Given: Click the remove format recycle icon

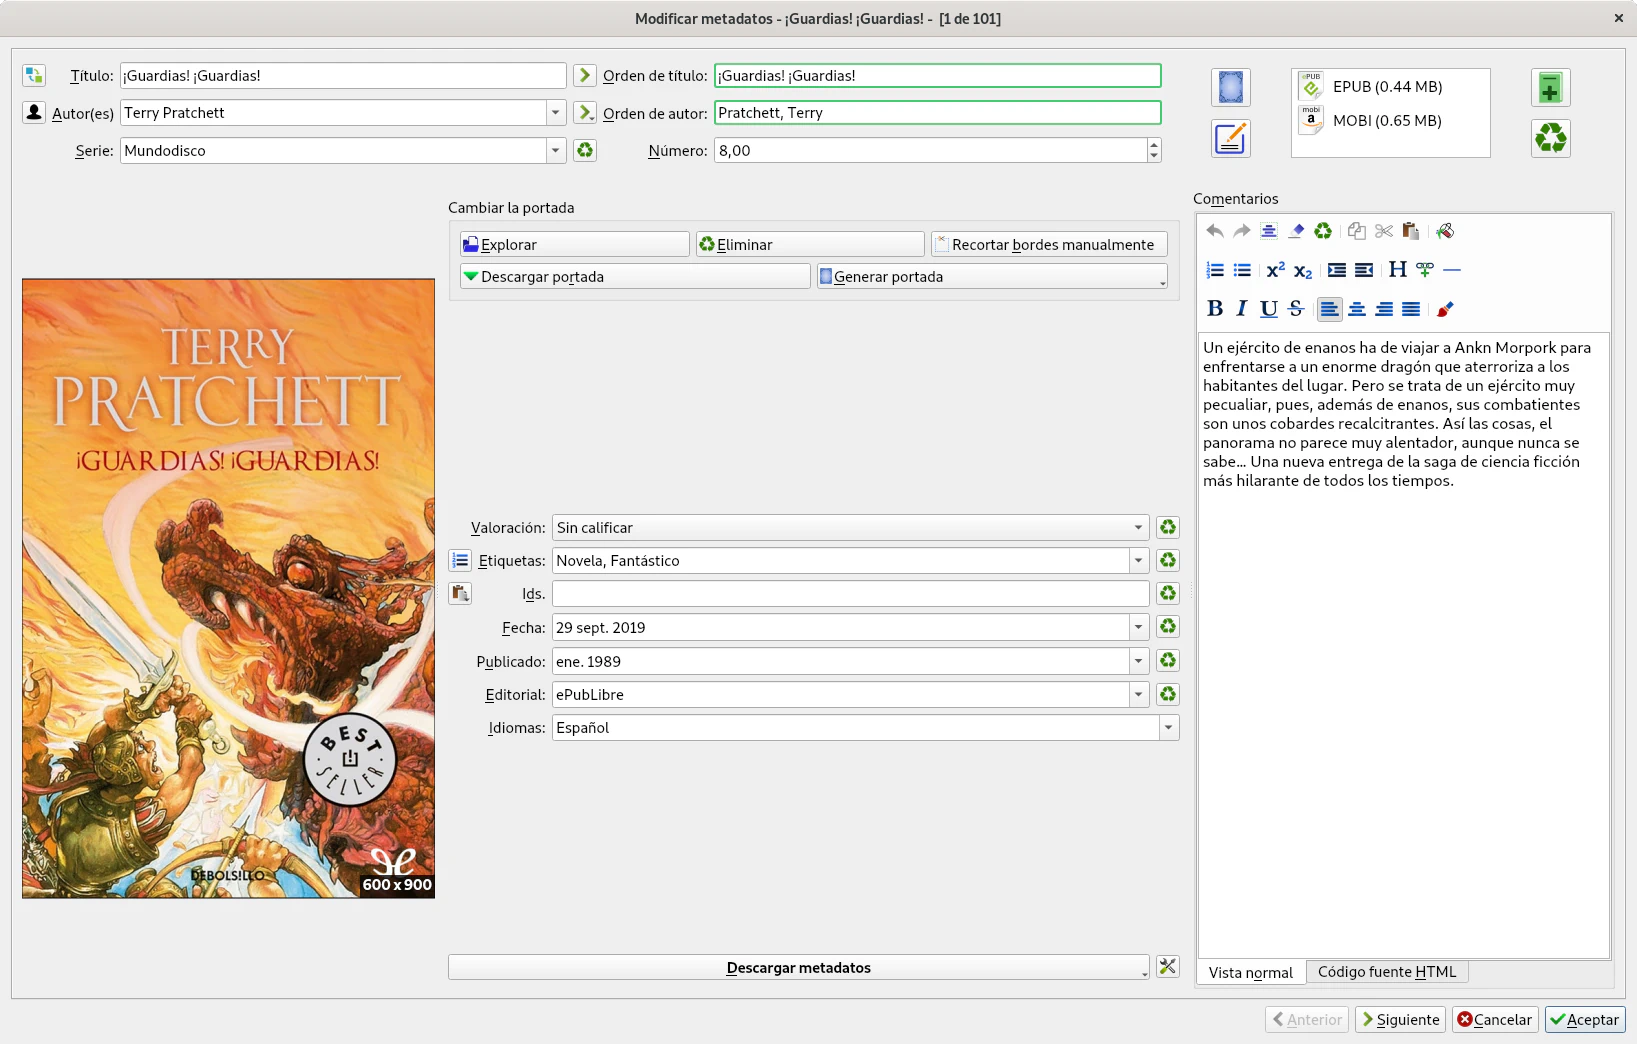Looking at the screenshot, I should (1550, 138).
